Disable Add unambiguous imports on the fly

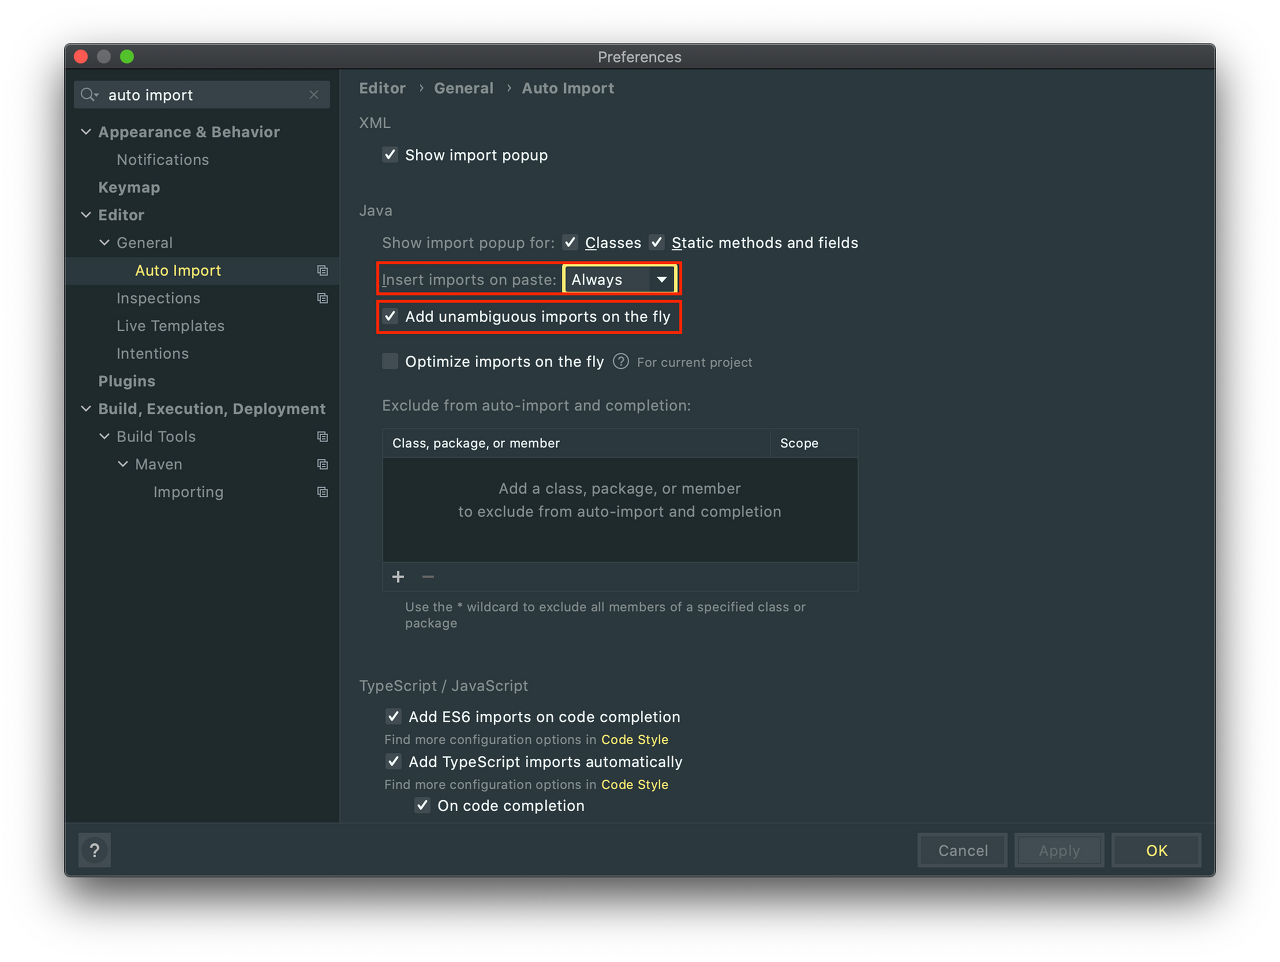tap(390, 317)
